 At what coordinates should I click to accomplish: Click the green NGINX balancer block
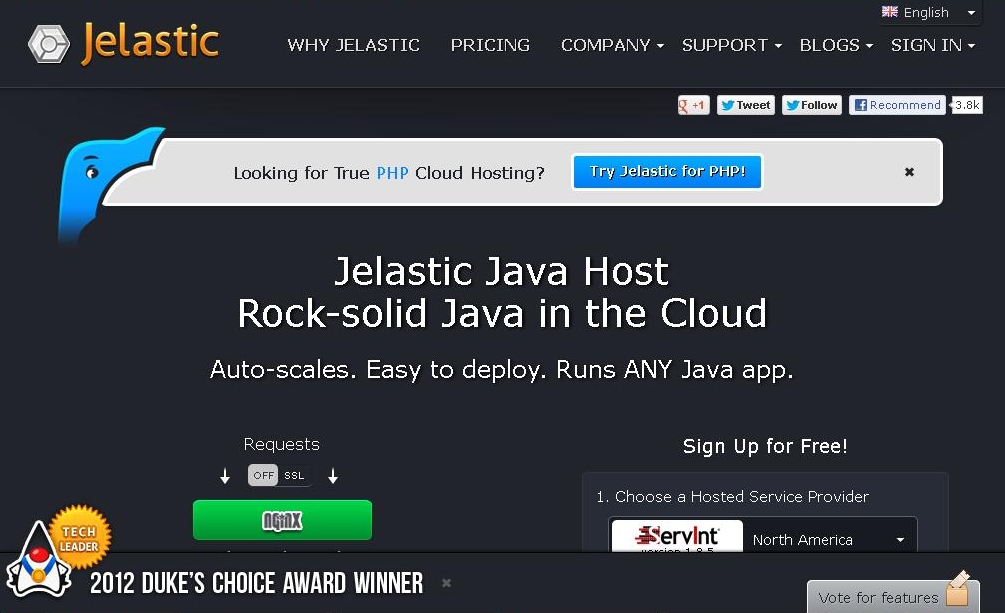click(282, 520)
